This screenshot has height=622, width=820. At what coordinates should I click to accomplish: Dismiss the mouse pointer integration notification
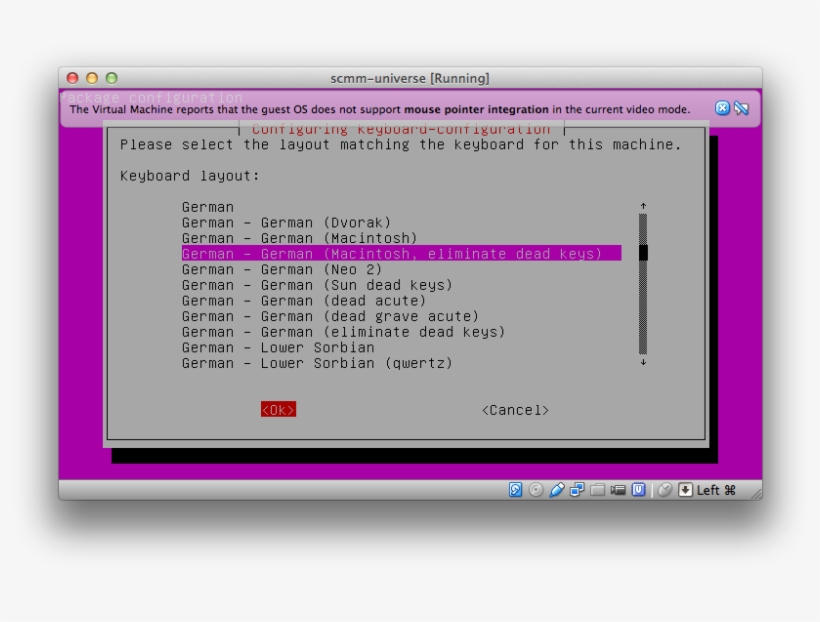722,108
